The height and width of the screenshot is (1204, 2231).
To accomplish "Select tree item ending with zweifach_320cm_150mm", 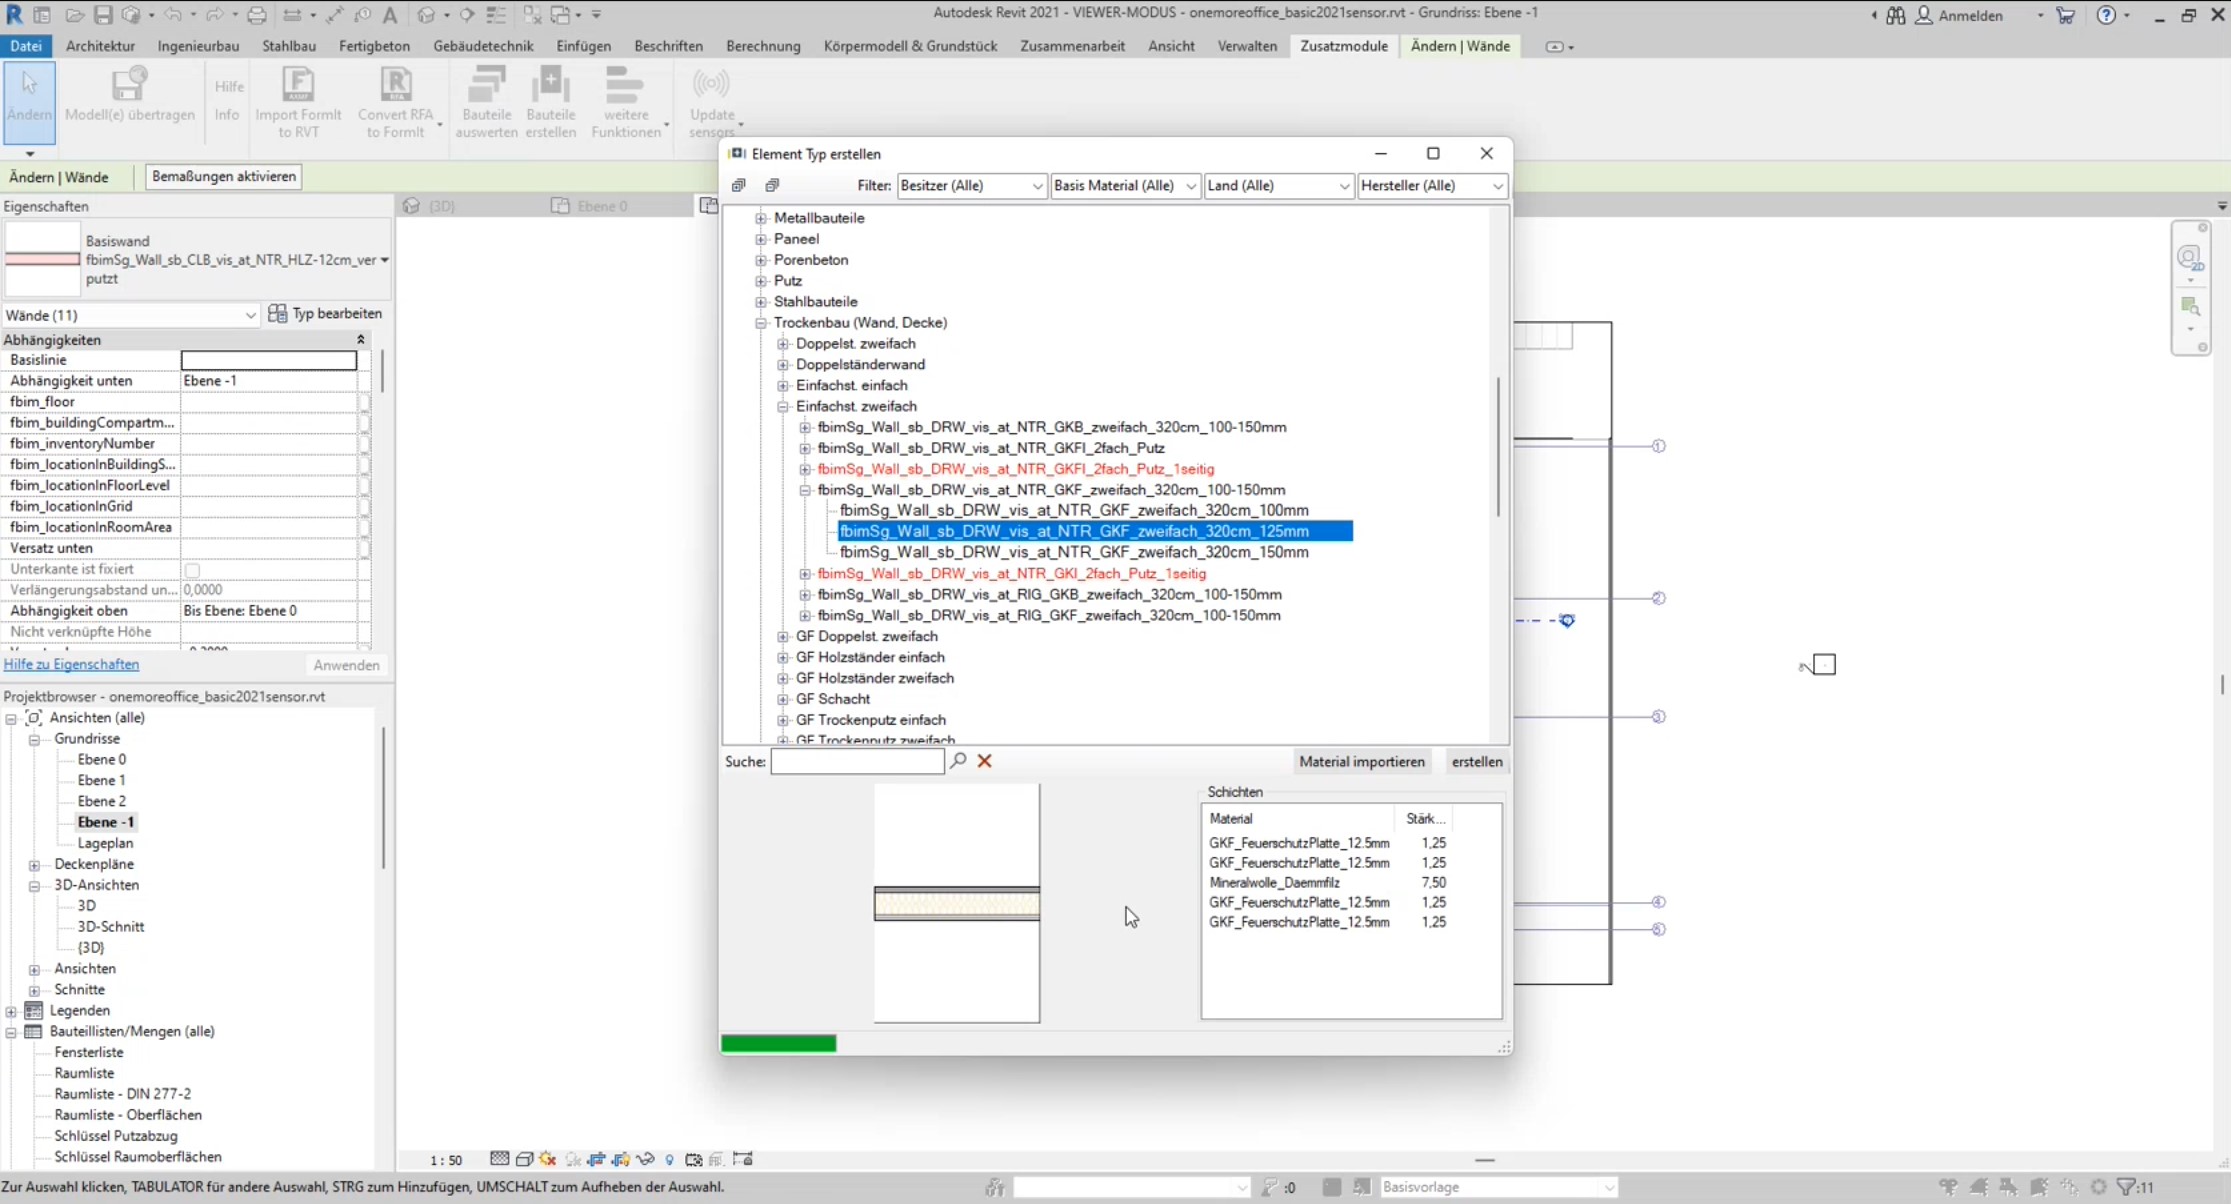I will tap(1074, 552).
